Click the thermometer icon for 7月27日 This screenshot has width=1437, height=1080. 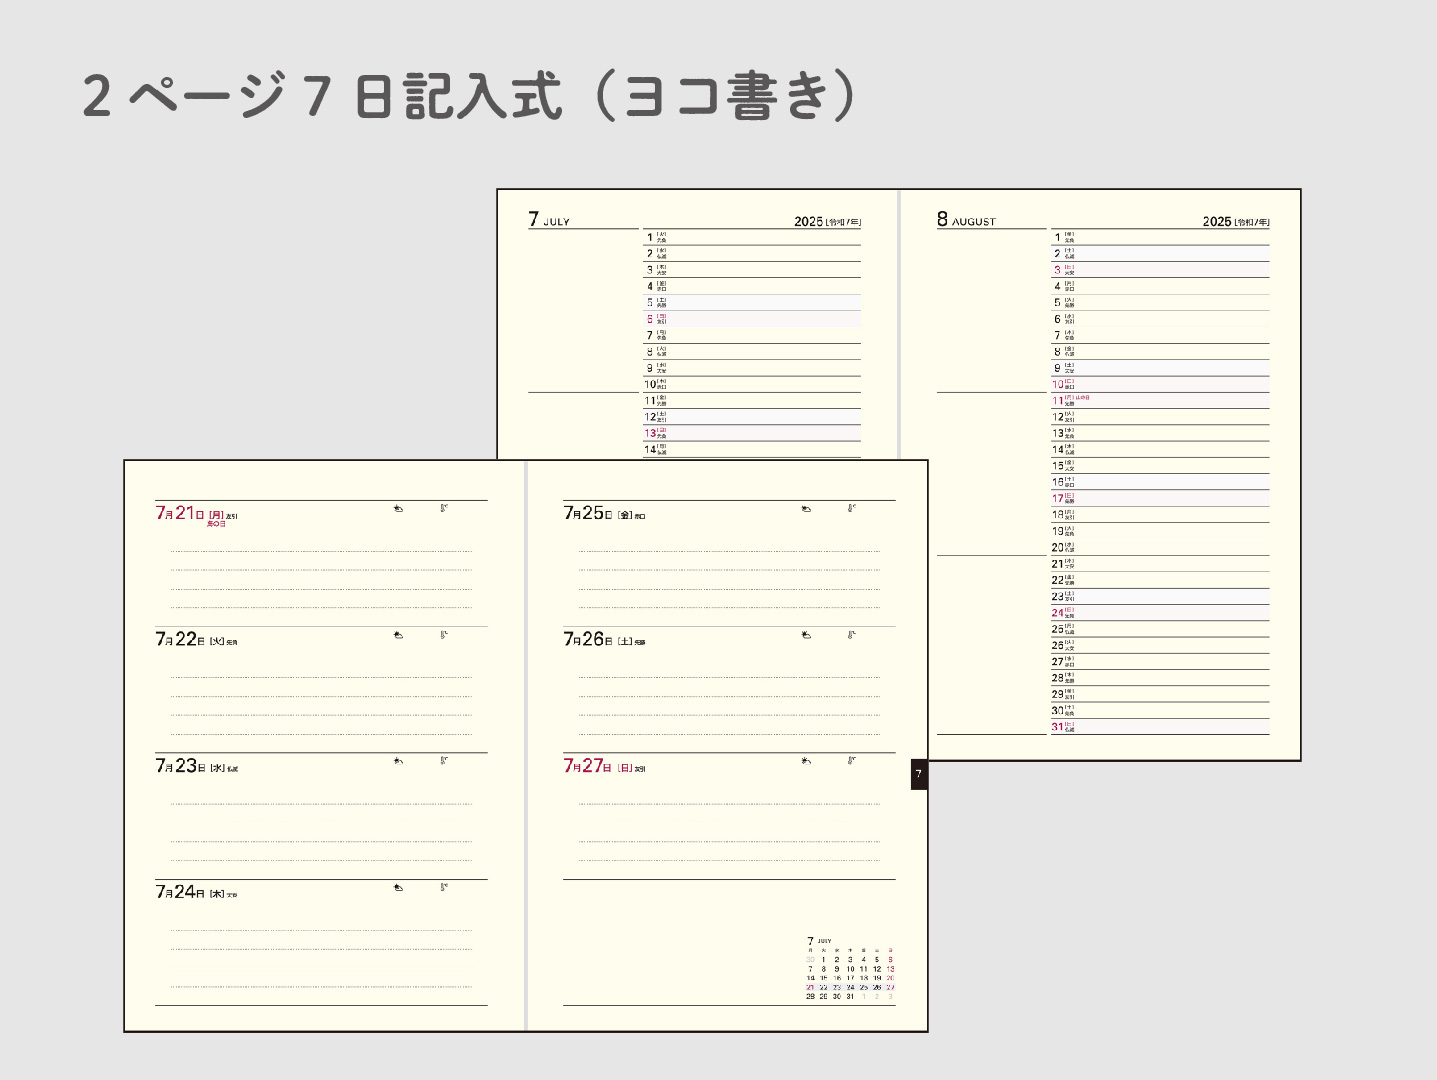click(852, 760)
